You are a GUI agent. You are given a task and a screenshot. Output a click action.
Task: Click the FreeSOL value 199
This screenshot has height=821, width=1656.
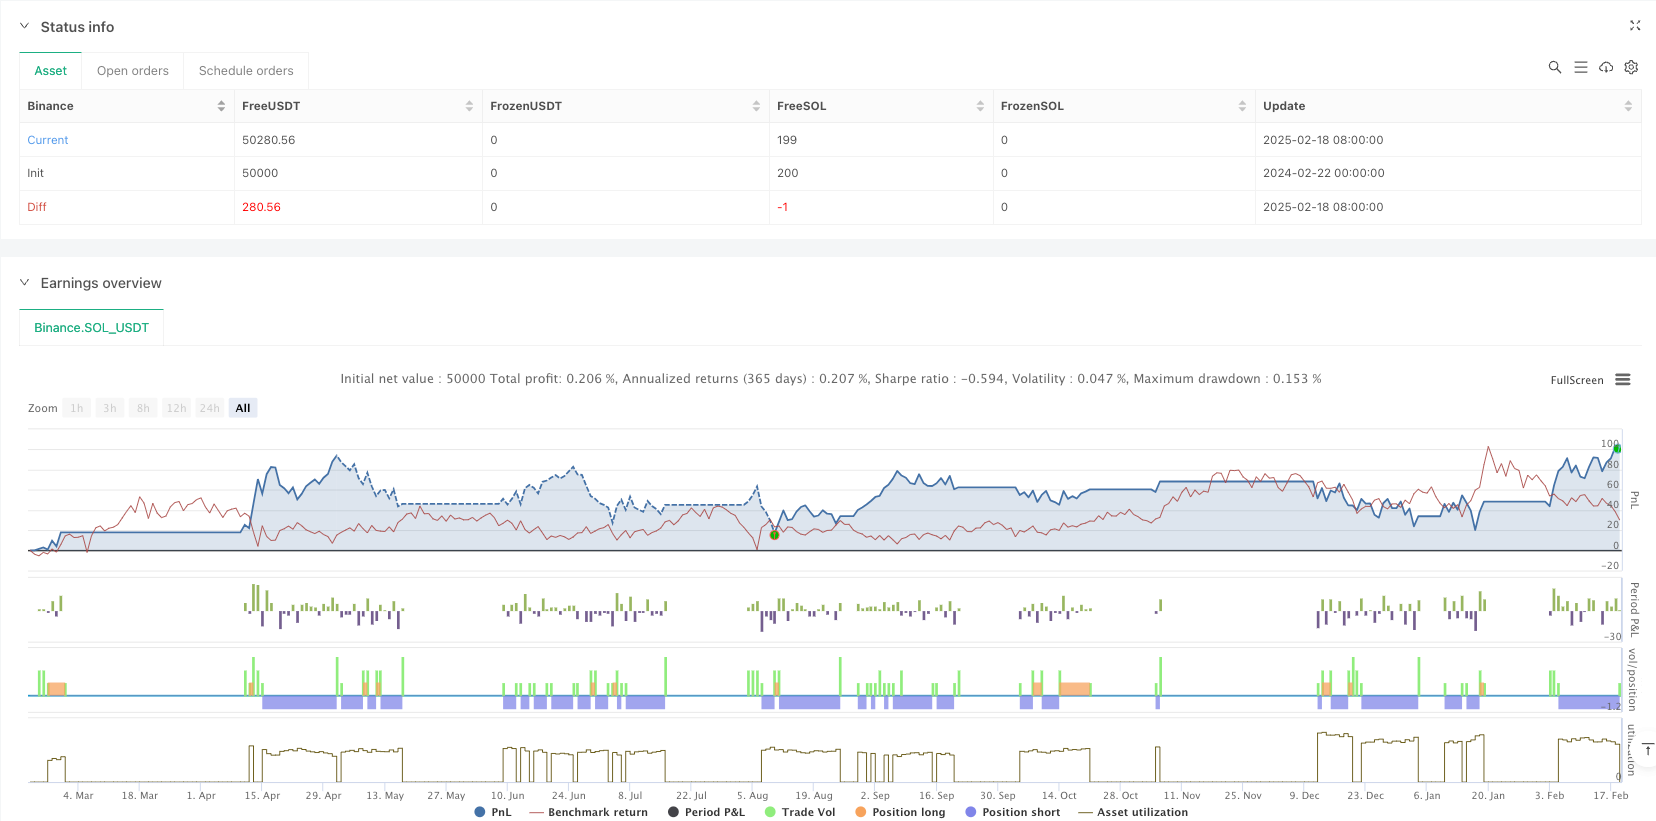coord(787,140)
